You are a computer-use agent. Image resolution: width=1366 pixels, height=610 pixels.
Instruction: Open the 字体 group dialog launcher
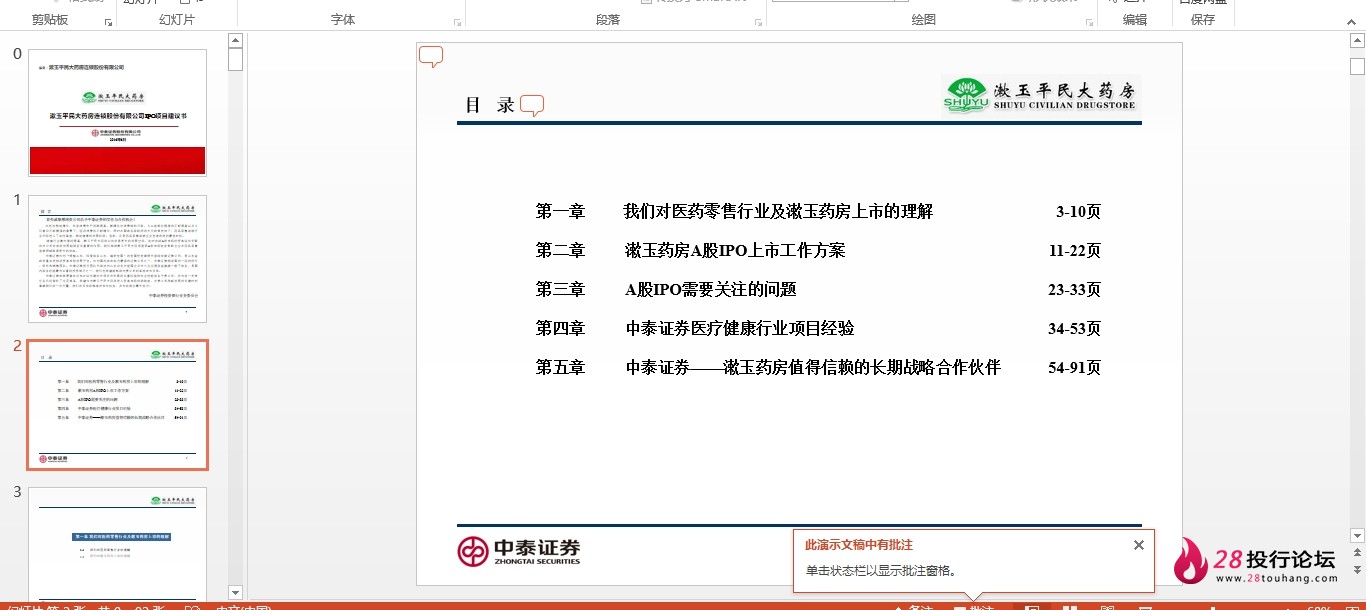457,21
